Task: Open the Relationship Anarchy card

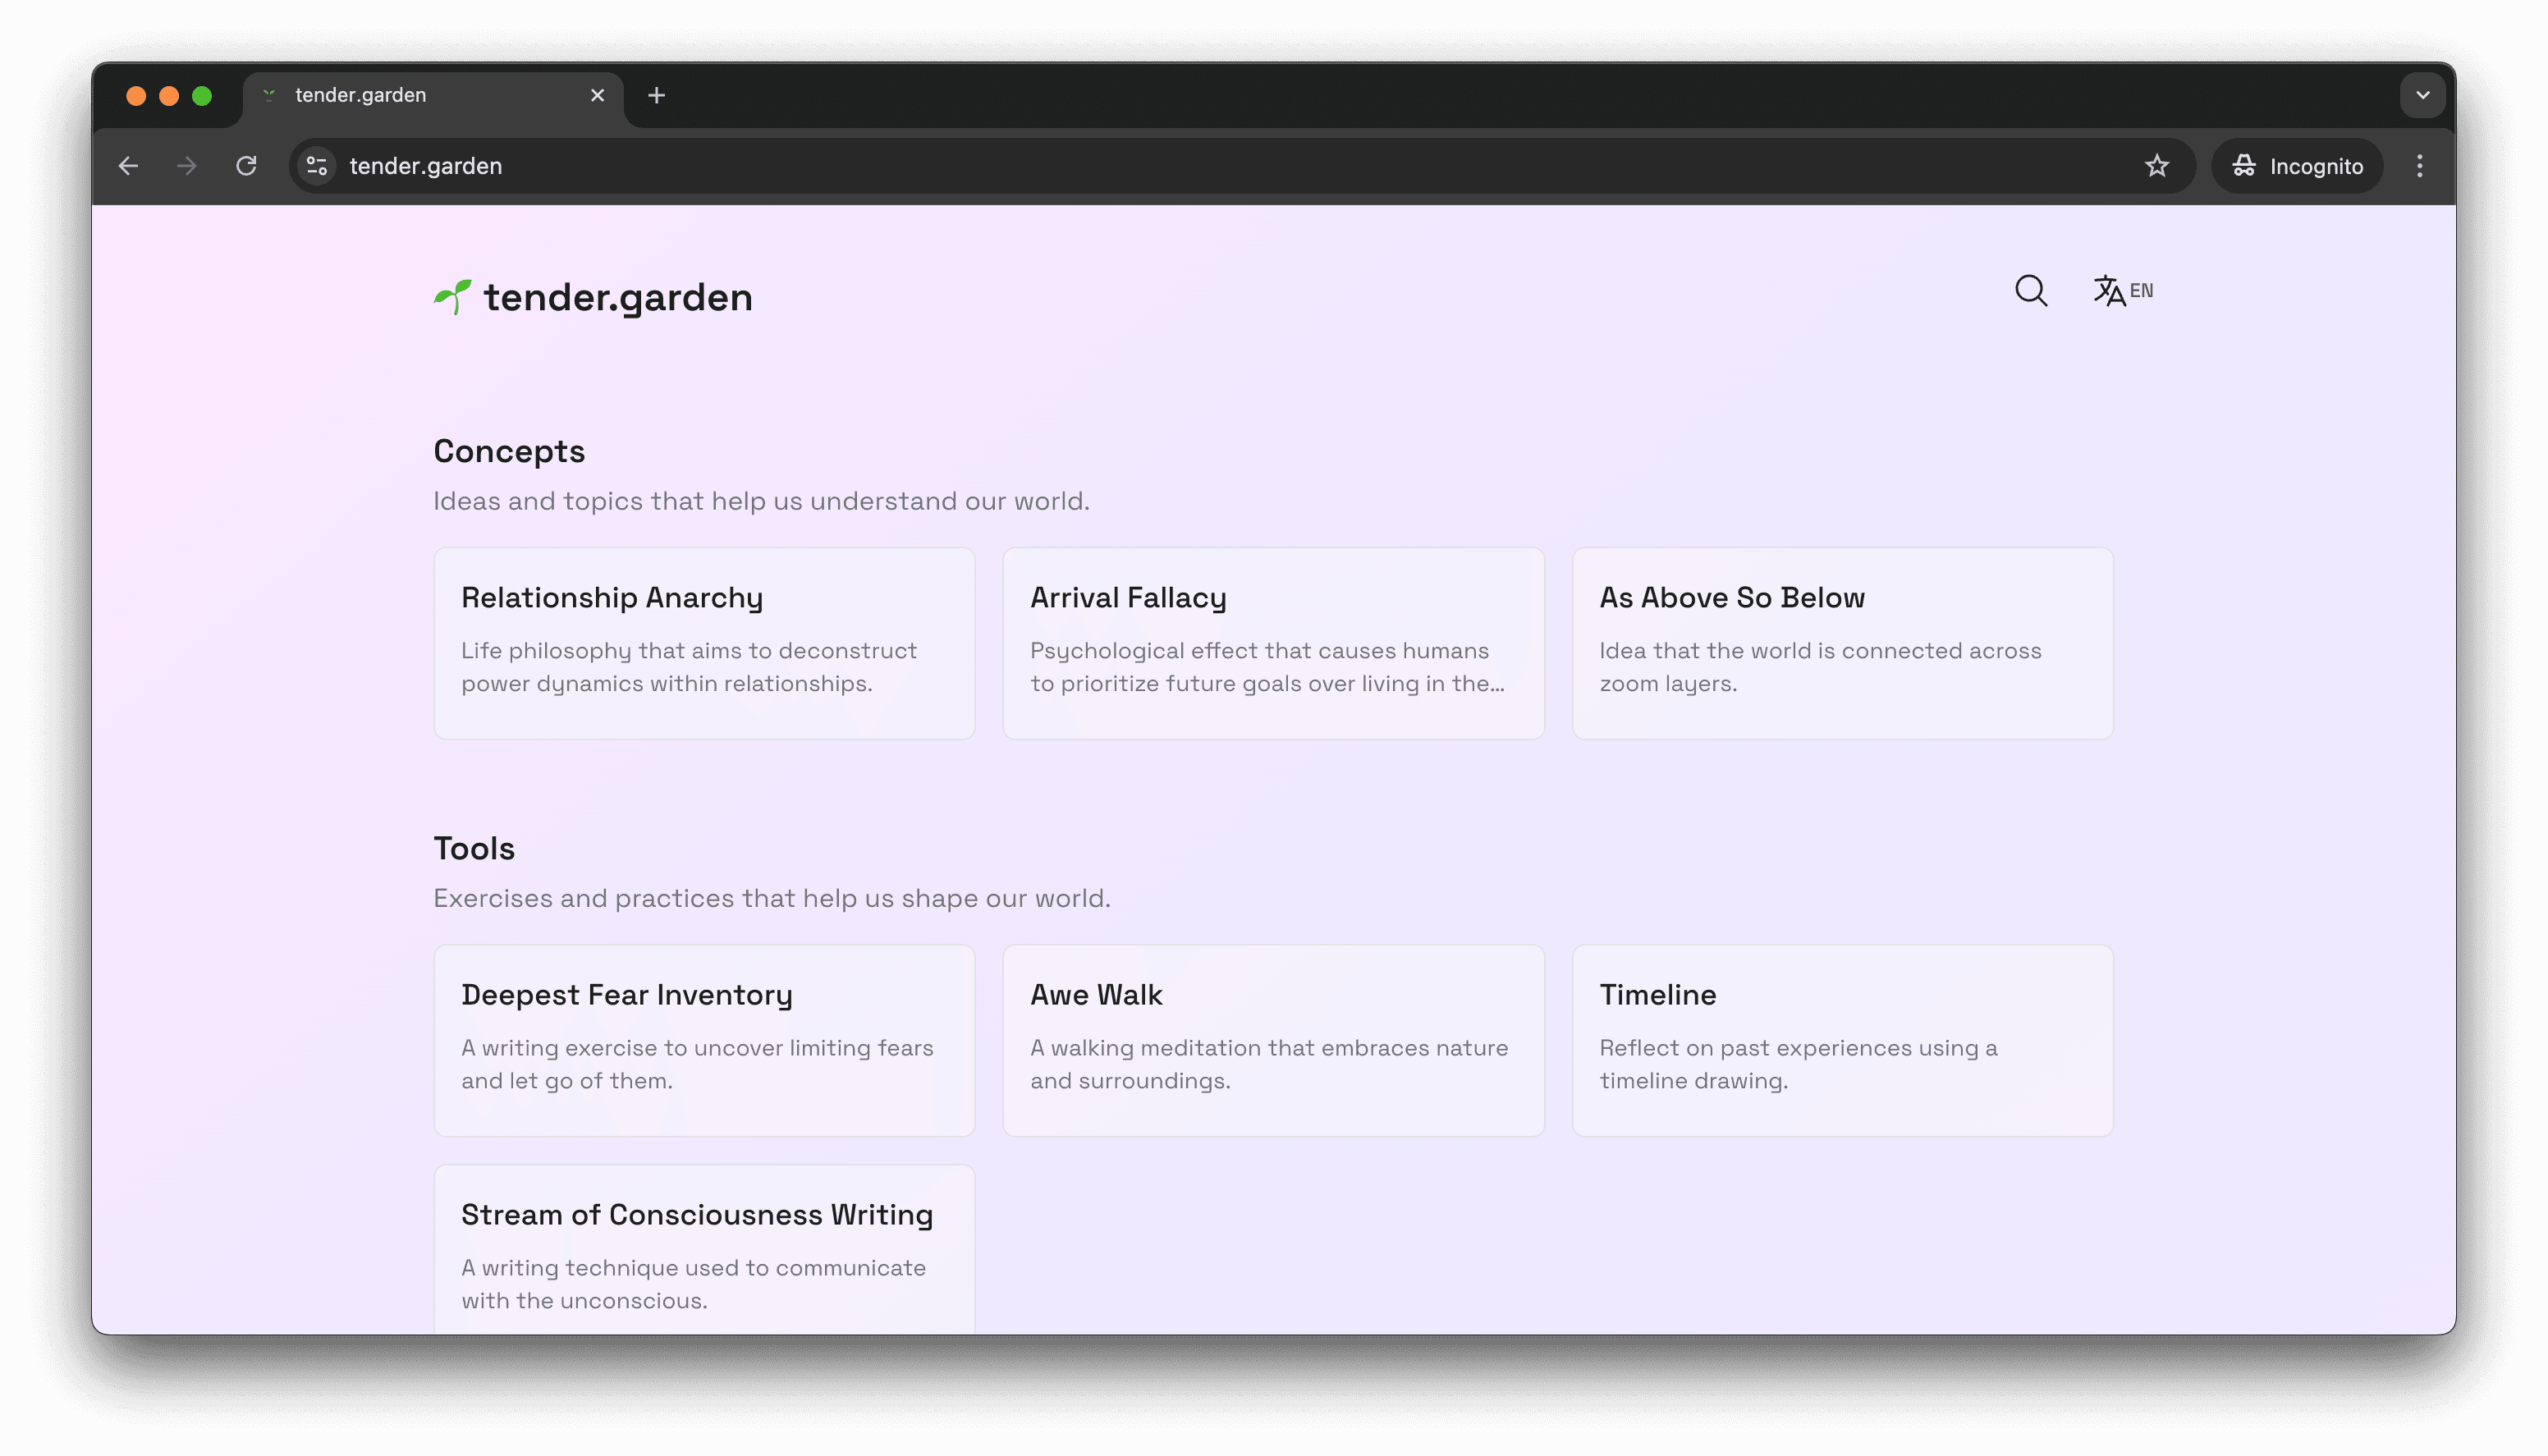Action: (704, 643)
